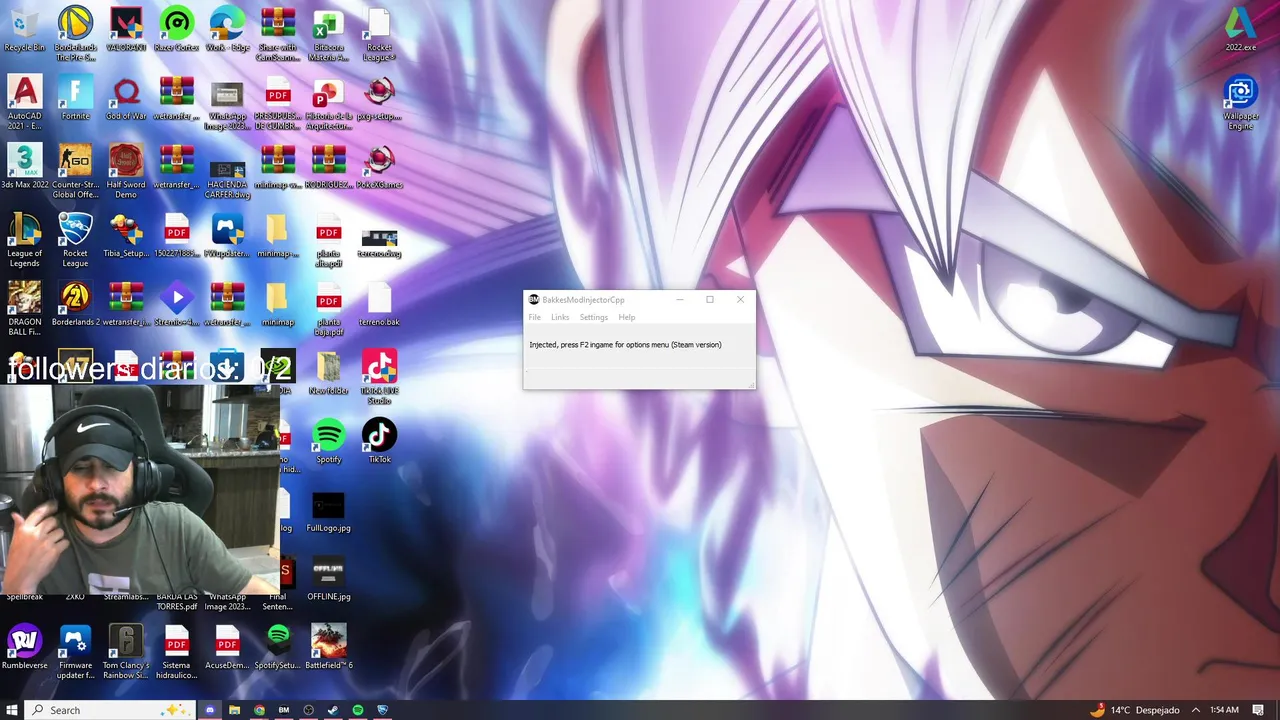The image size is (1280, 720).
Task: Open the 14°C Despejado weather widget
Action: 1135,710
